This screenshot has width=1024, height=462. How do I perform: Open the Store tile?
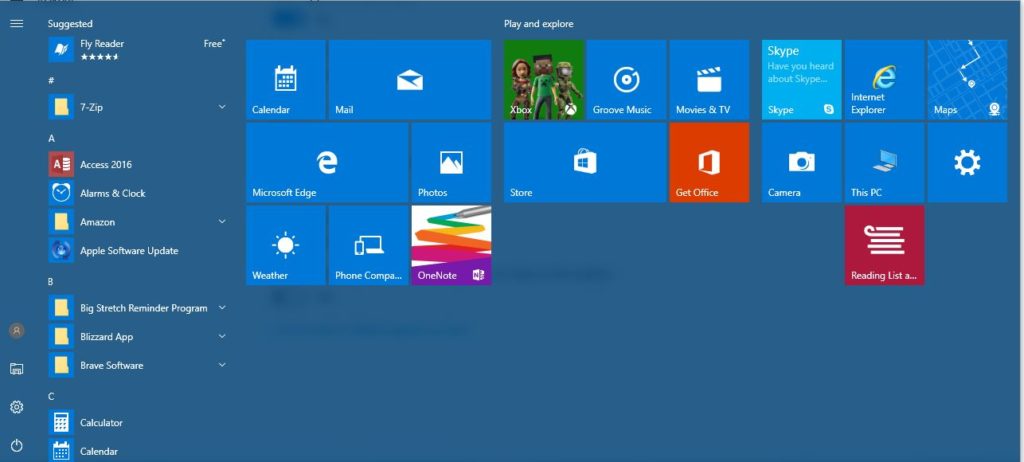584,162
